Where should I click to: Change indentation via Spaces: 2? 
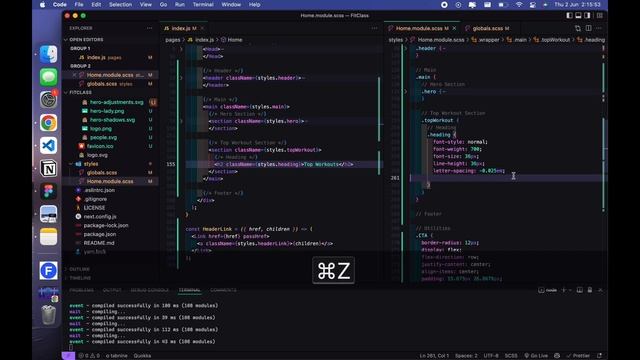(x=466, y=356)
